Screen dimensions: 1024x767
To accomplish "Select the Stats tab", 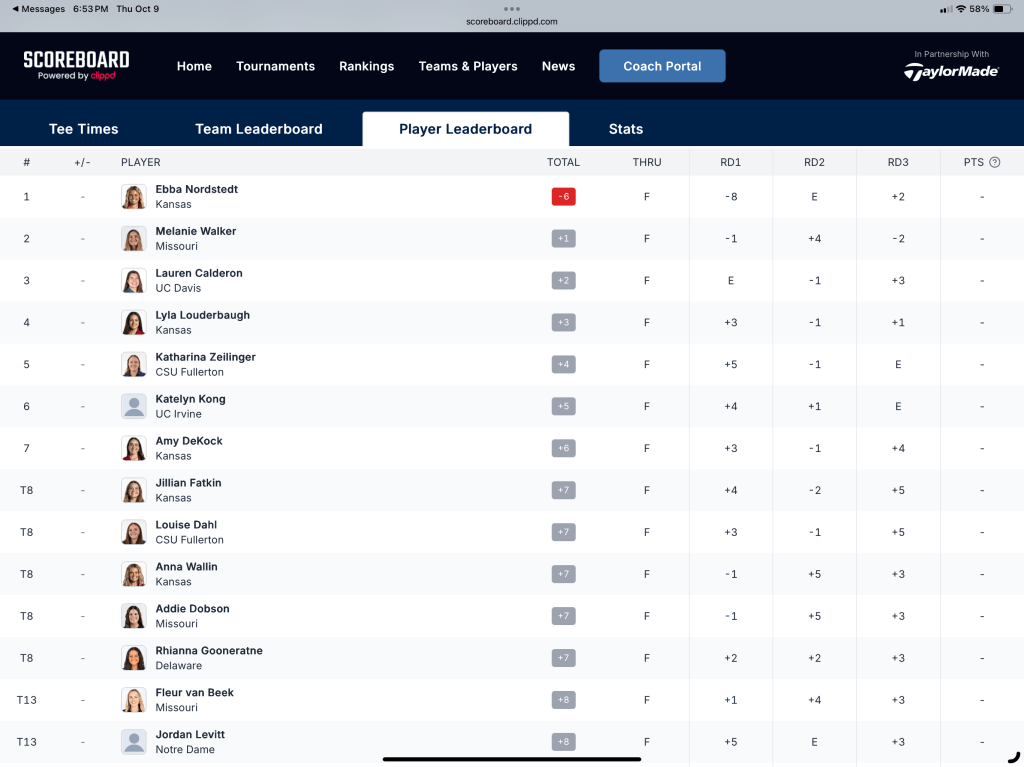I will point(625,129).
